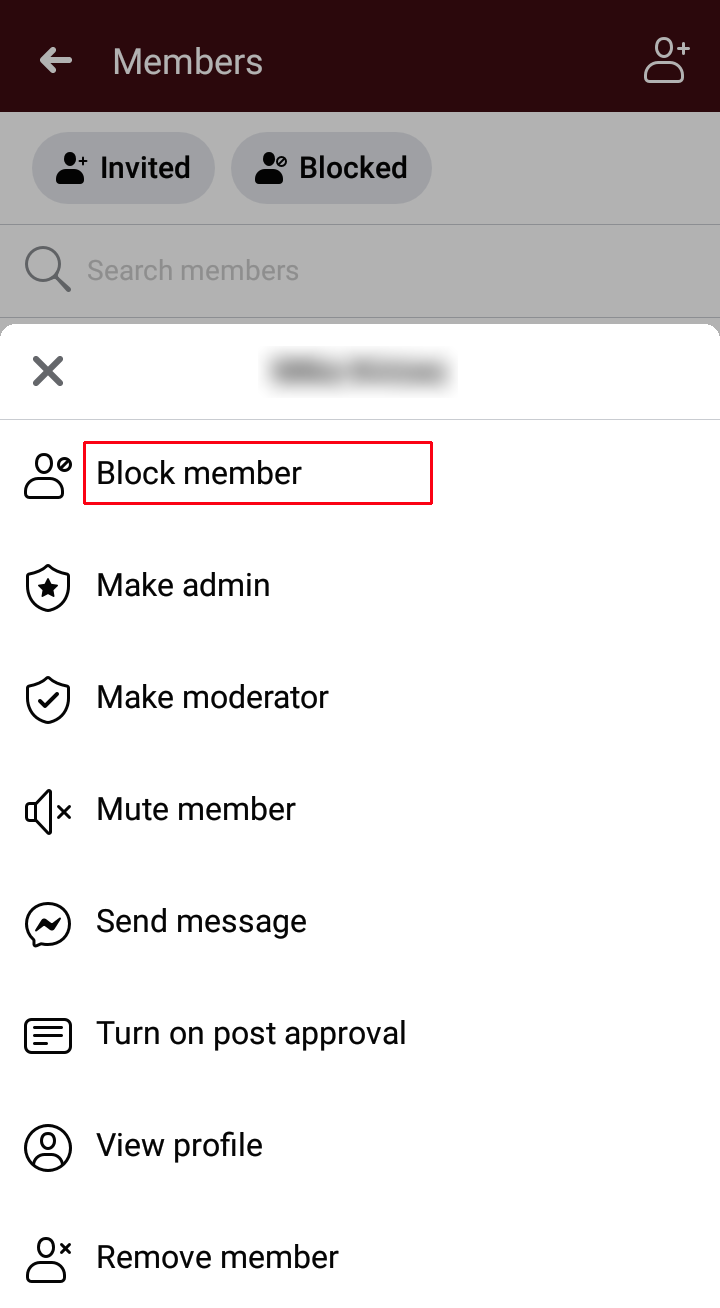Enable the Blocked filter chip
Image resolution: width=720 pixels, height=1308 pixels.
point(330,168)
